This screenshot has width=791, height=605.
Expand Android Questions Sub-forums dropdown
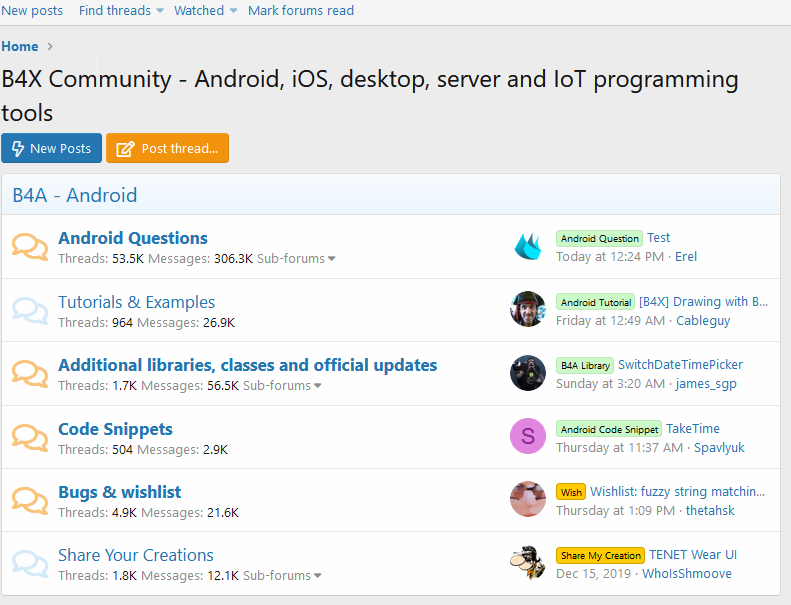point(296,259)
